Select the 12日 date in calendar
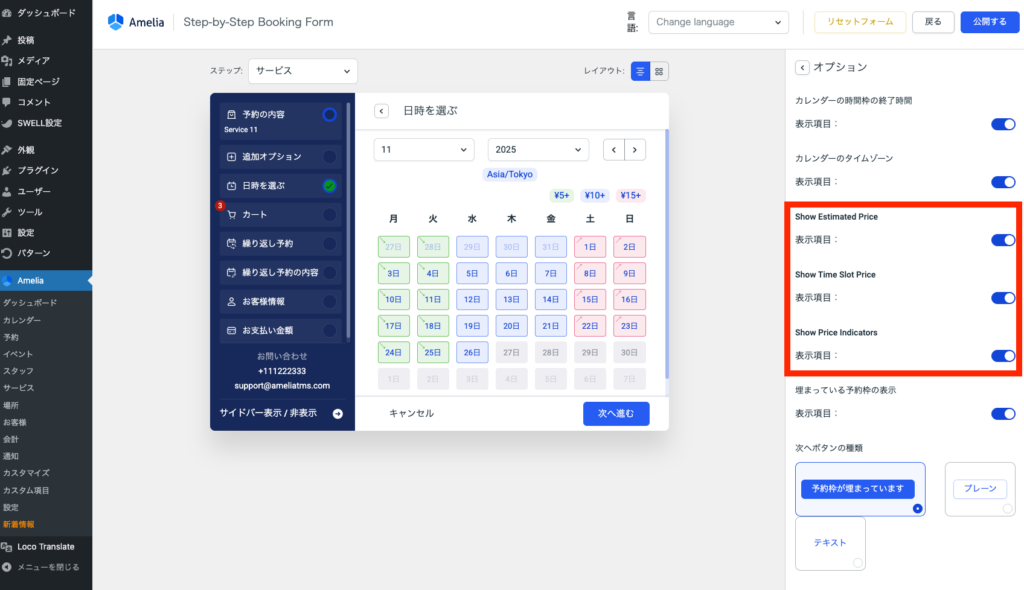This screenshot has width=1024, height=590. [472, 299]
